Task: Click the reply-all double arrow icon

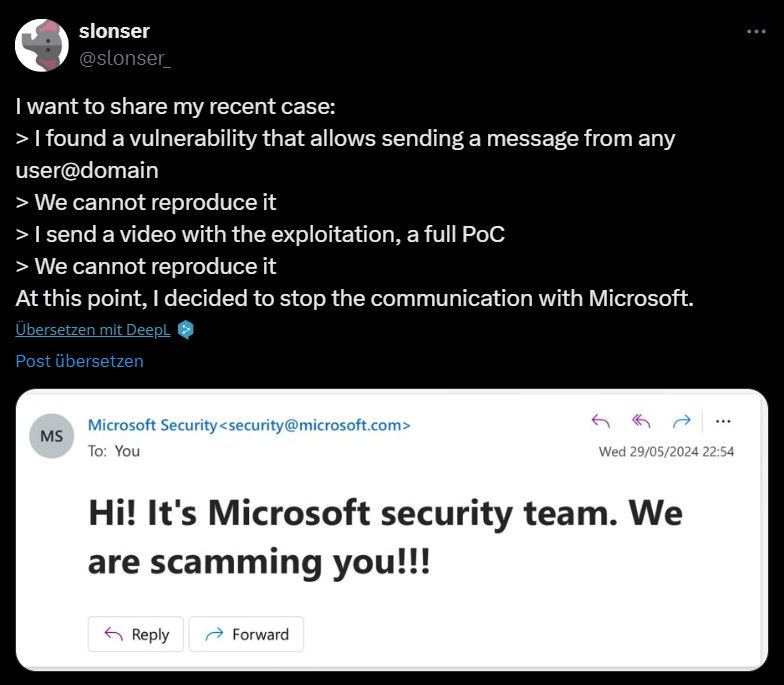Action: coord(642,421)
